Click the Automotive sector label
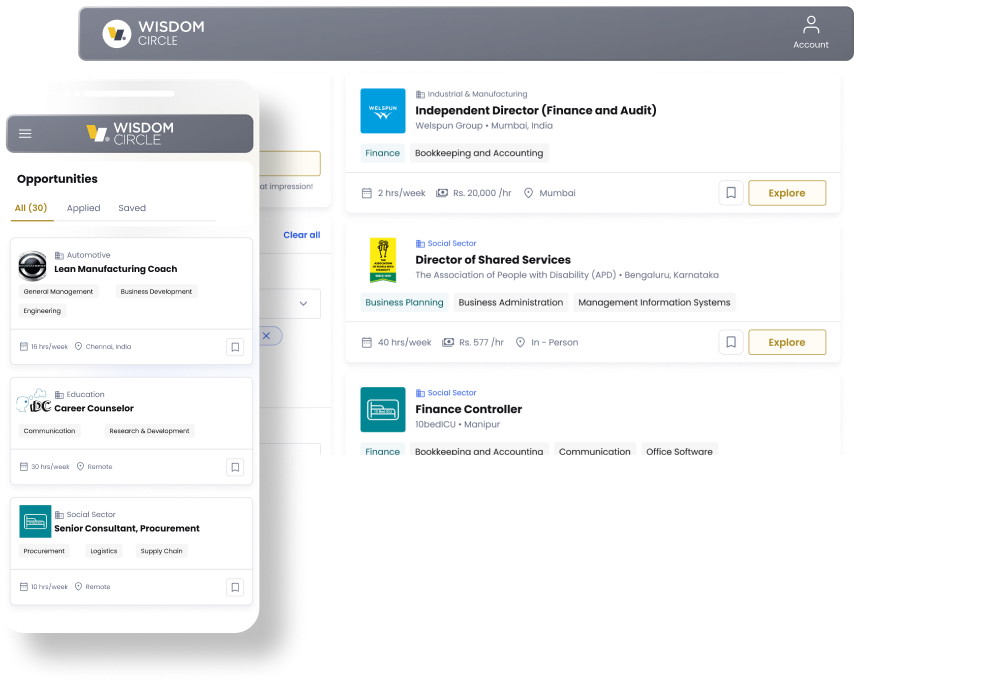This screenshot has height=684, width=1000. (x=89, y=255)
